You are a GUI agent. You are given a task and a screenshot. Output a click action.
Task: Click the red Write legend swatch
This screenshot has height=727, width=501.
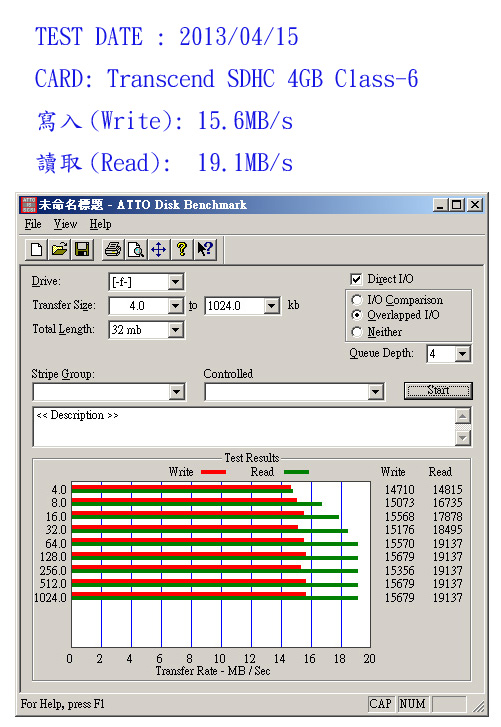point(214,472)
